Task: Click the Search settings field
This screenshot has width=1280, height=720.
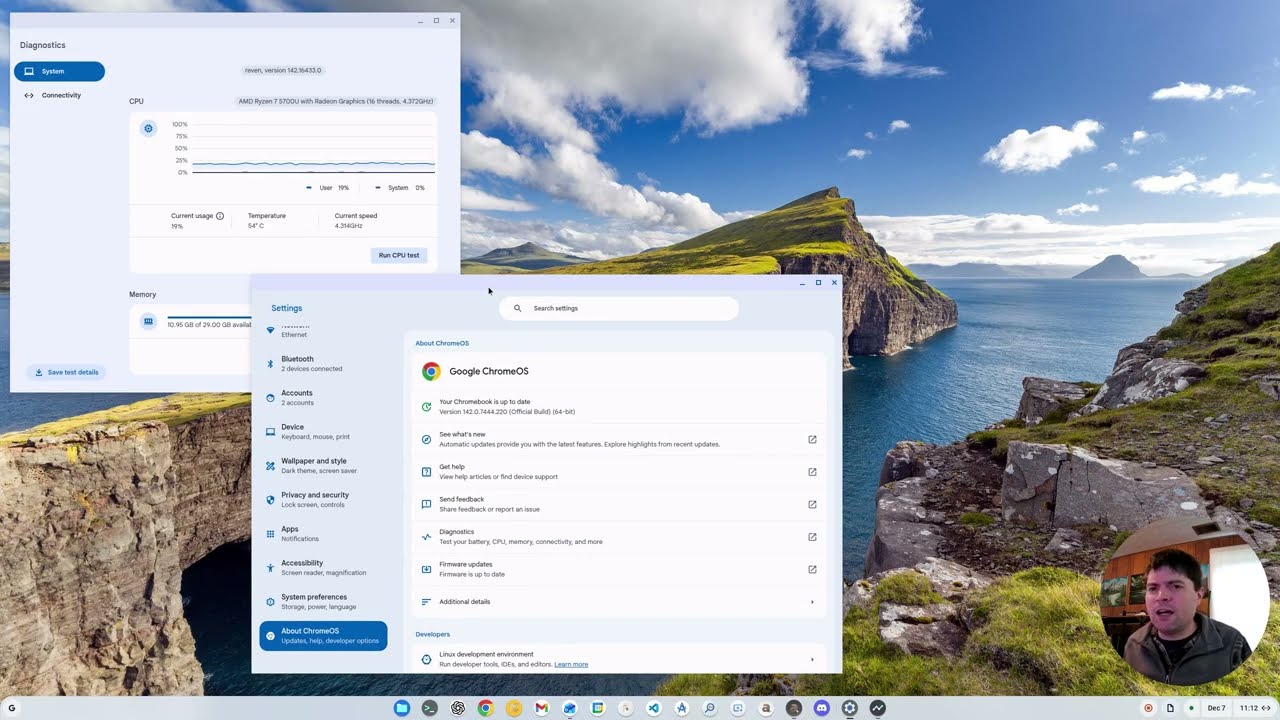Action: [619, 308]
